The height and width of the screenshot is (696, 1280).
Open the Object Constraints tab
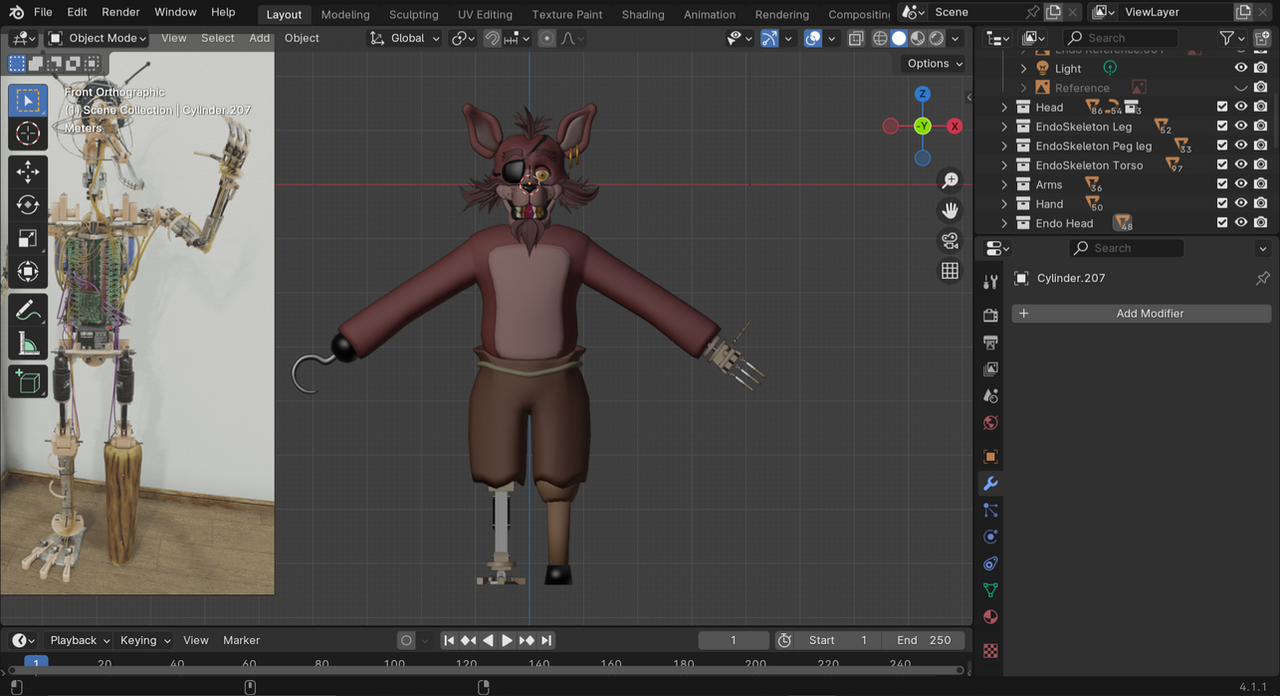click(990, 564)
